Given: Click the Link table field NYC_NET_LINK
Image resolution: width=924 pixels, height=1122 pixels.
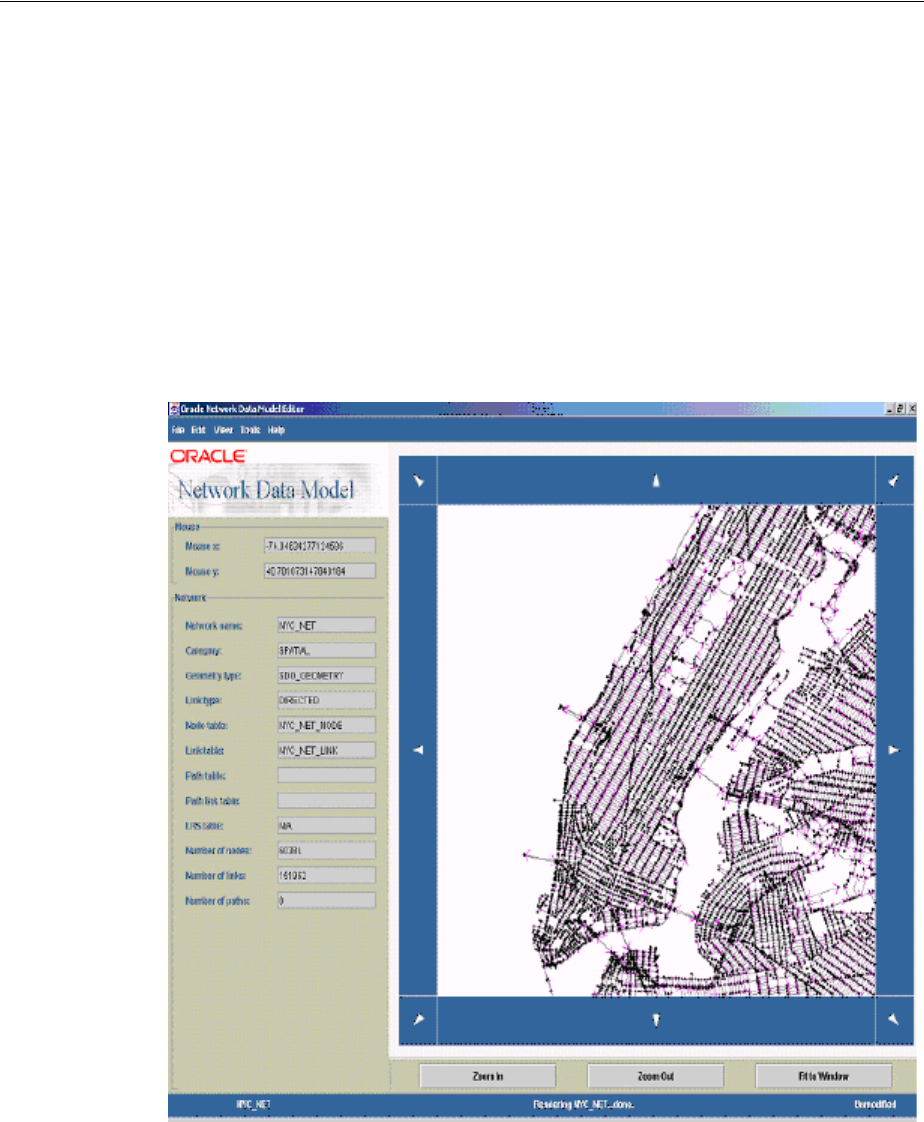Looking at the screenshot, I should click(326, 751).
